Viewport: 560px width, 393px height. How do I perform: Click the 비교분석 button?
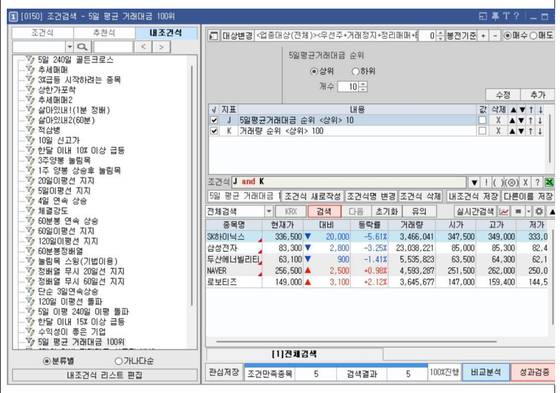point(485,372)
